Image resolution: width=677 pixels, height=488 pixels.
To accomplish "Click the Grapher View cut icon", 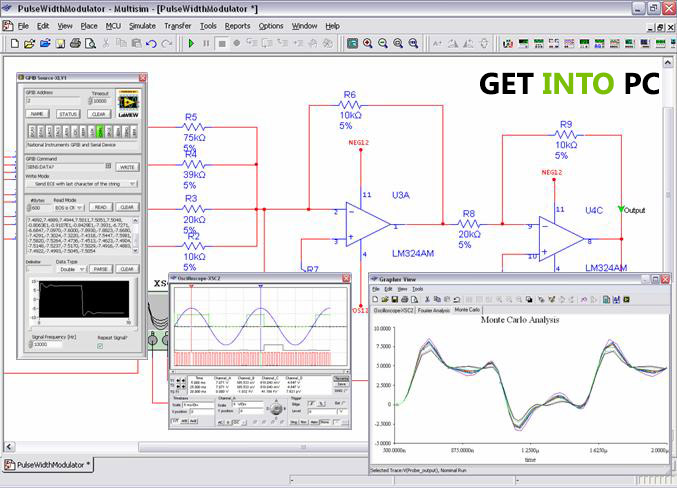I will click(427, 299).
